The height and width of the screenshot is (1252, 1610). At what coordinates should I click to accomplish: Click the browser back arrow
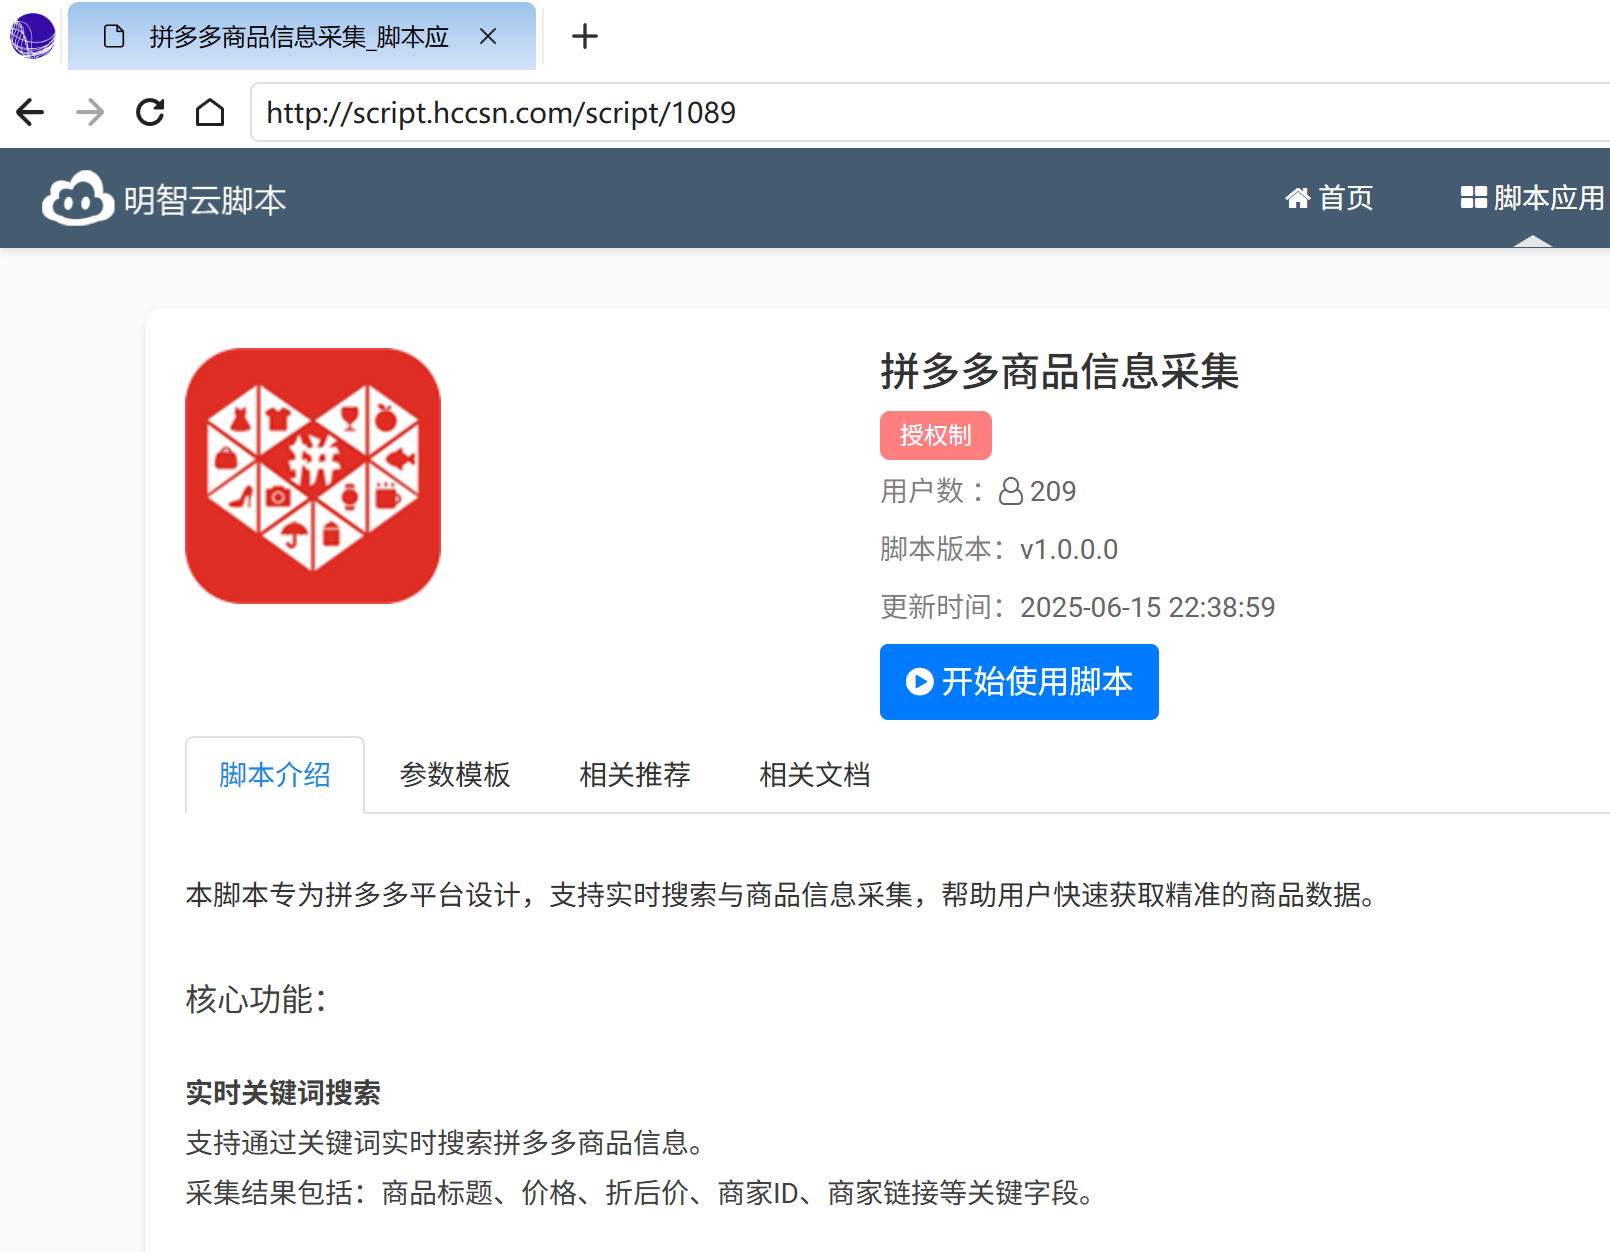click(x=30, y=112)
